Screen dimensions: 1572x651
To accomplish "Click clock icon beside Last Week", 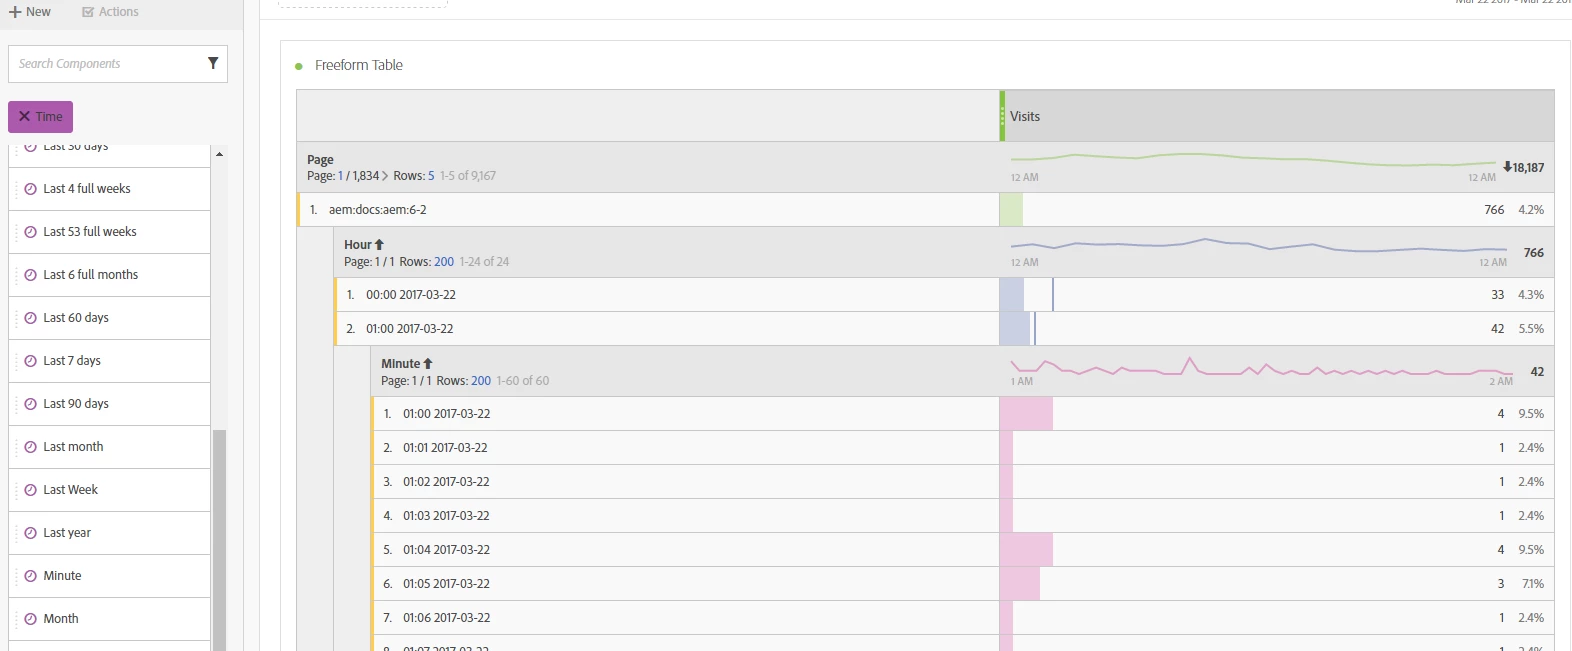I will pyautogui.click(x=30, y=490).
